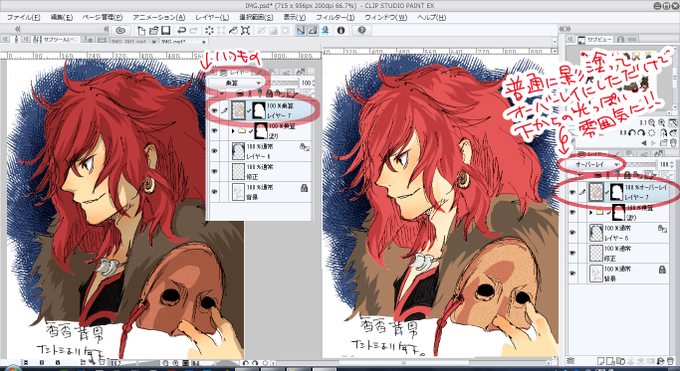The image size is (680, 371).
Task: Hide 塗り folder in right layer panel
Action: pos(572,213)
